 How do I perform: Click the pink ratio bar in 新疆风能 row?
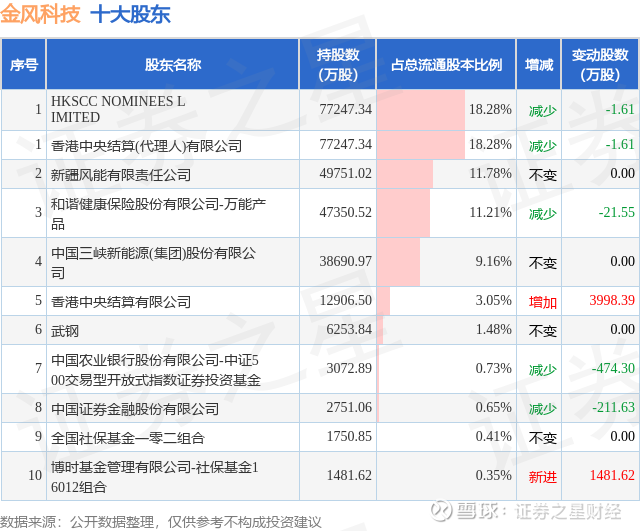click(405, 174)
